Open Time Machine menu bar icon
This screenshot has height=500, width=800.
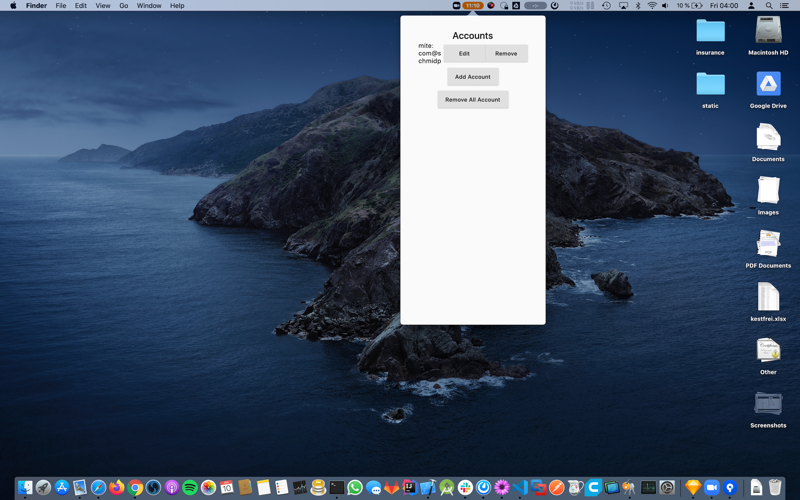pos(606,6)
